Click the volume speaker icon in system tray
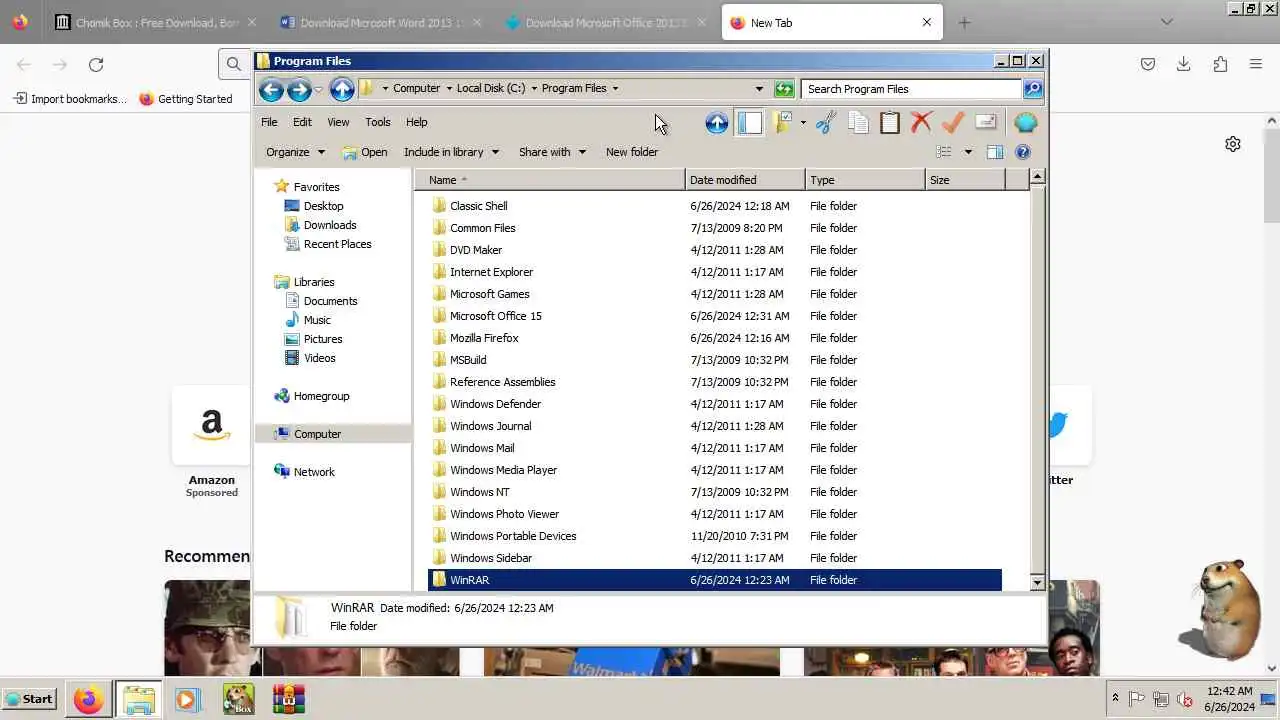Screen dimensions: 1280x720 pos(1185,699)
